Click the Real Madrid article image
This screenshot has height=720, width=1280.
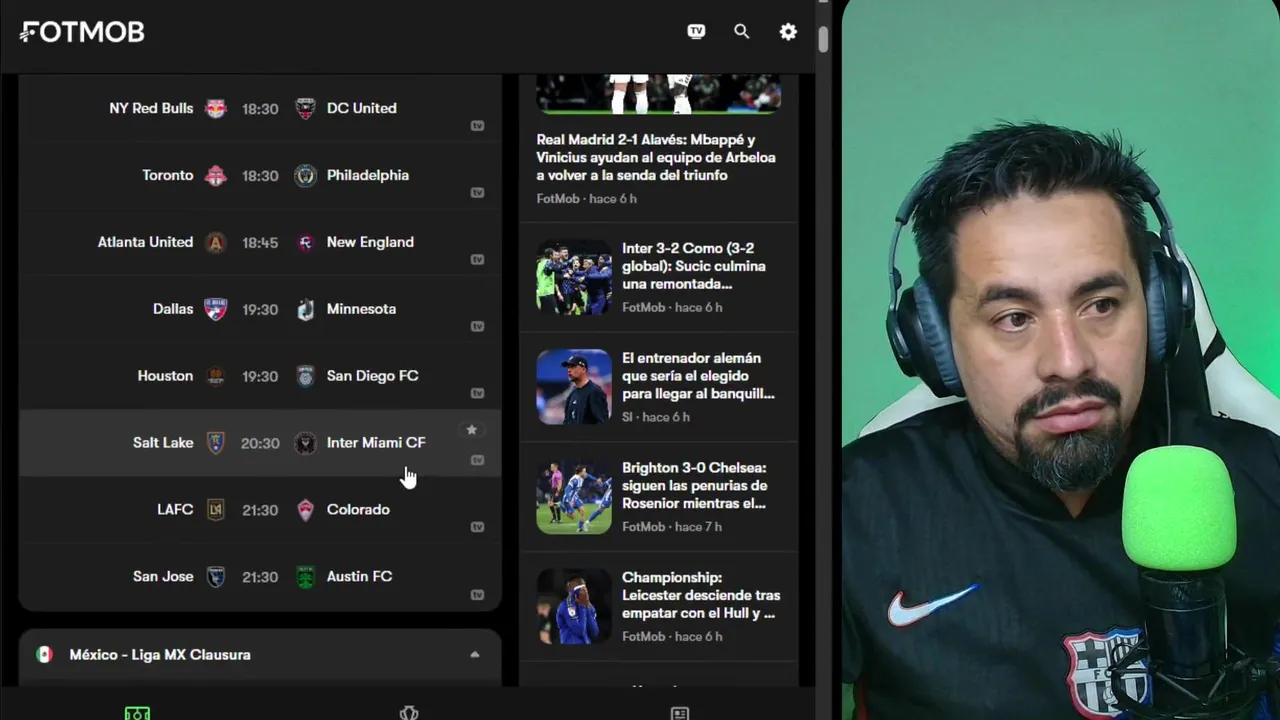658,93
